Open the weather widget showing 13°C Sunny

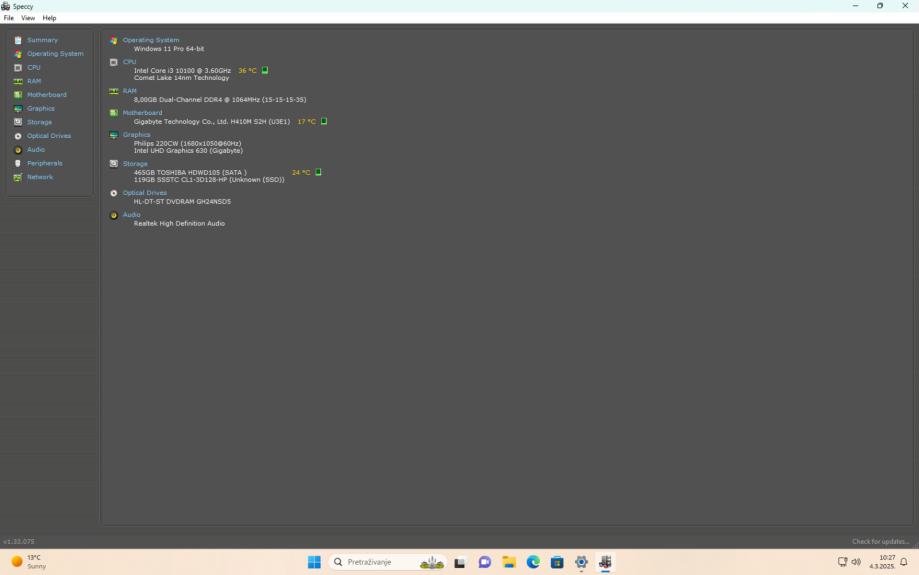click(28, 562)
